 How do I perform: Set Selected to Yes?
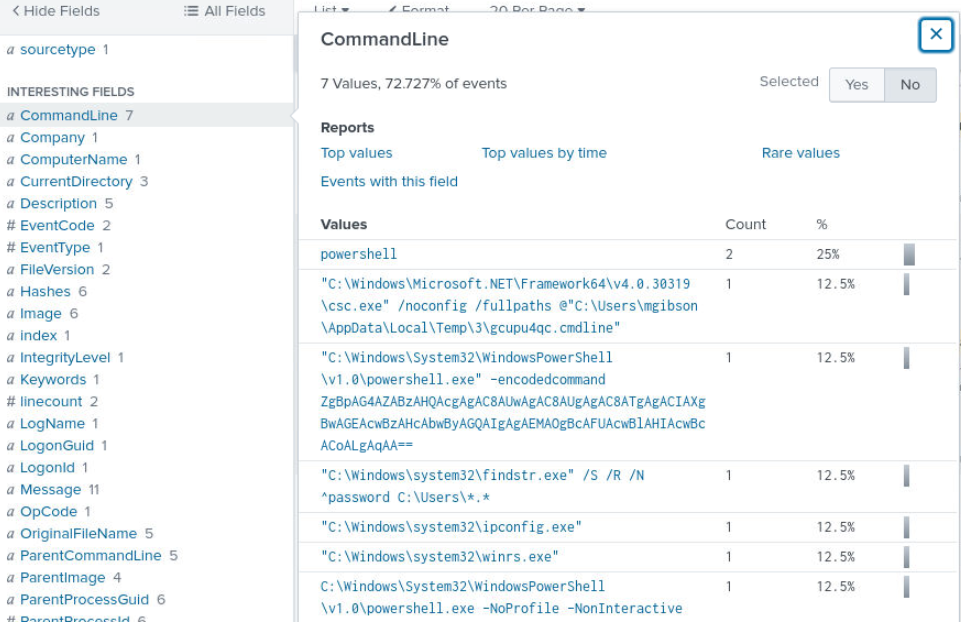click(856, 85)
